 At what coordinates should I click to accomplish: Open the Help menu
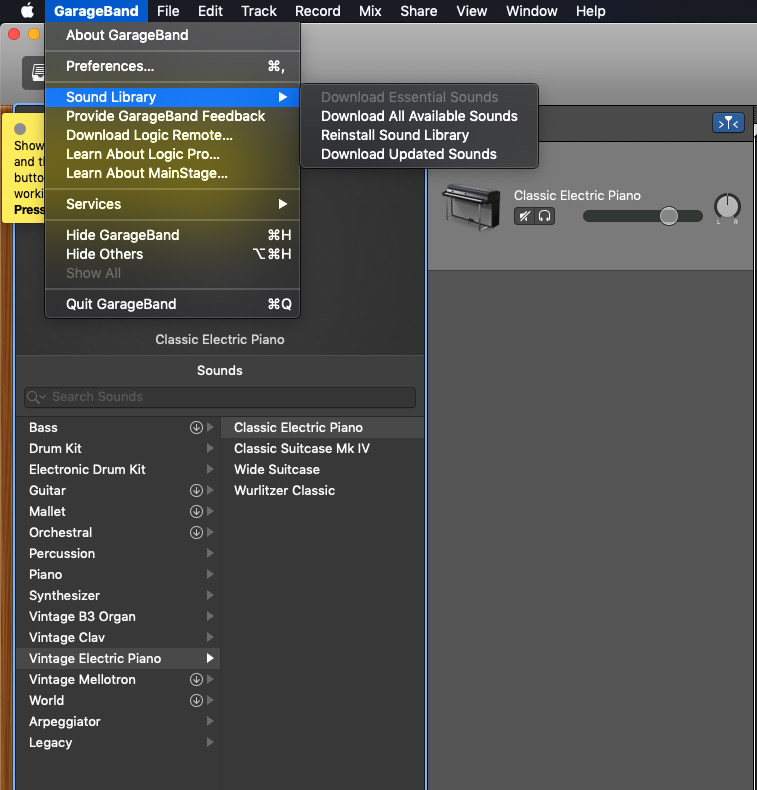point(590,11)
